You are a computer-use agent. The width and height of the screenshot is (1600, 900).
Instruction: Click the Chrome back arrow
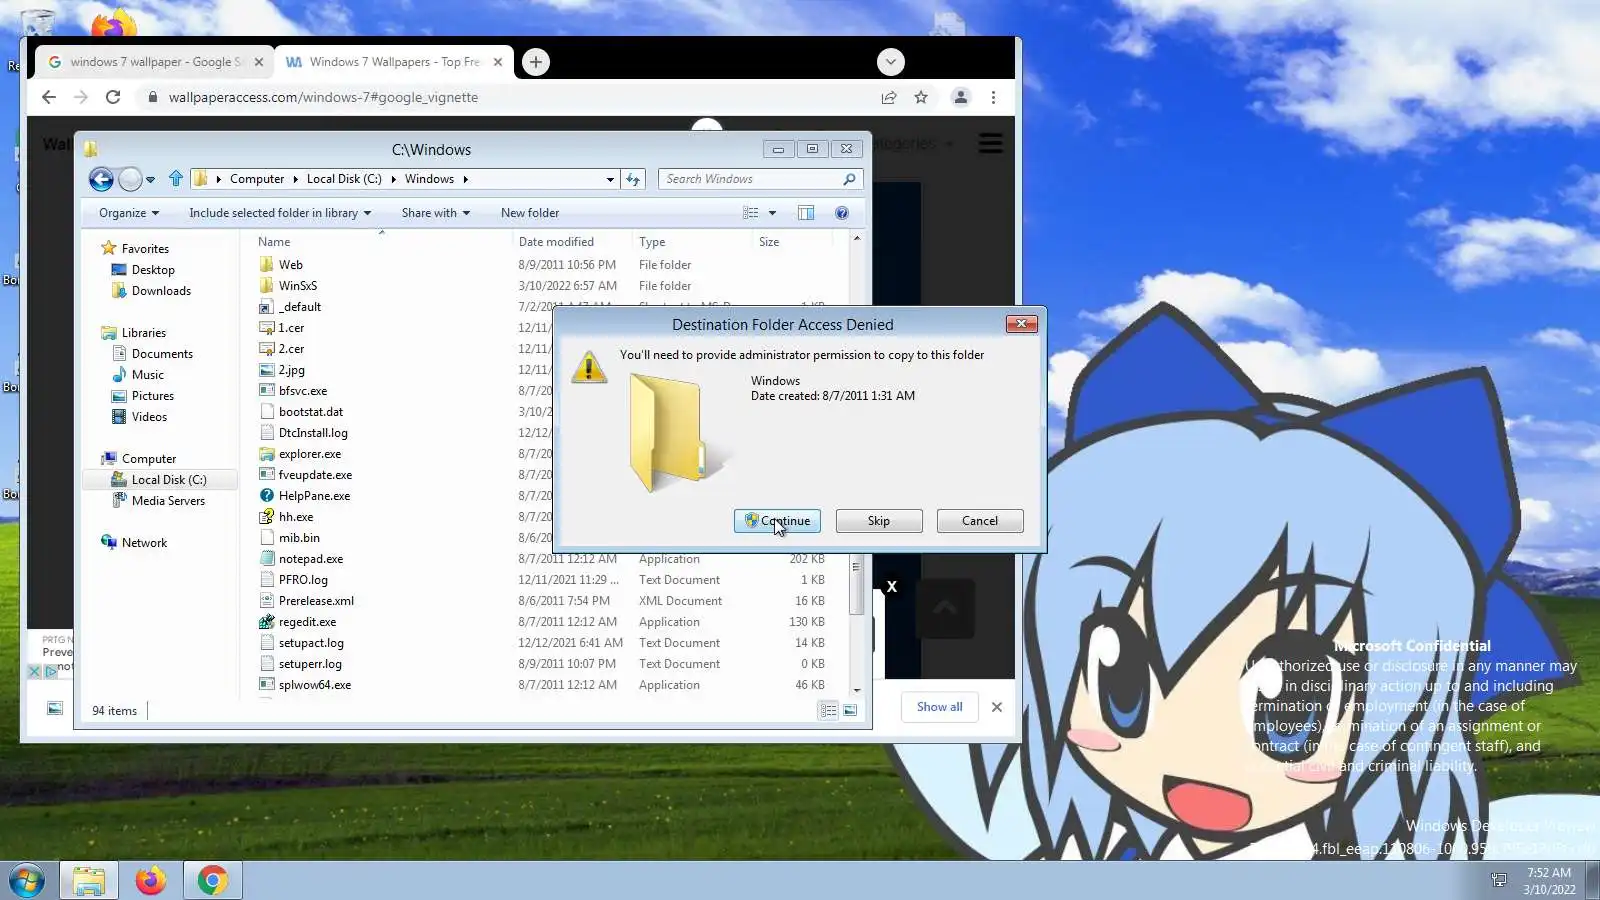pos(49,97)
